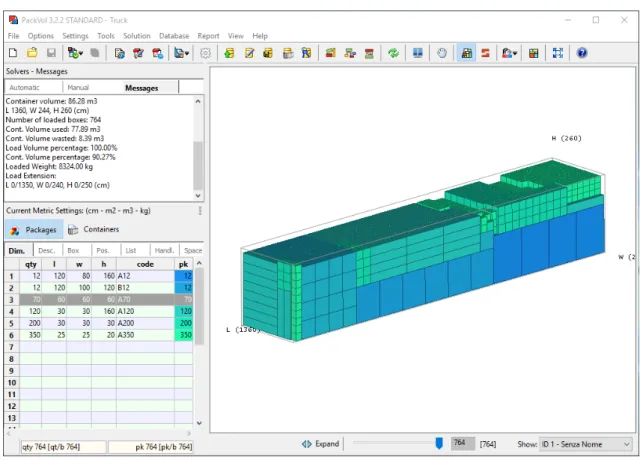Click the messages panel vertical scrollbar thumb
Image resolution: width=640 pixels, height=460 pixels.
pos(198,165)
